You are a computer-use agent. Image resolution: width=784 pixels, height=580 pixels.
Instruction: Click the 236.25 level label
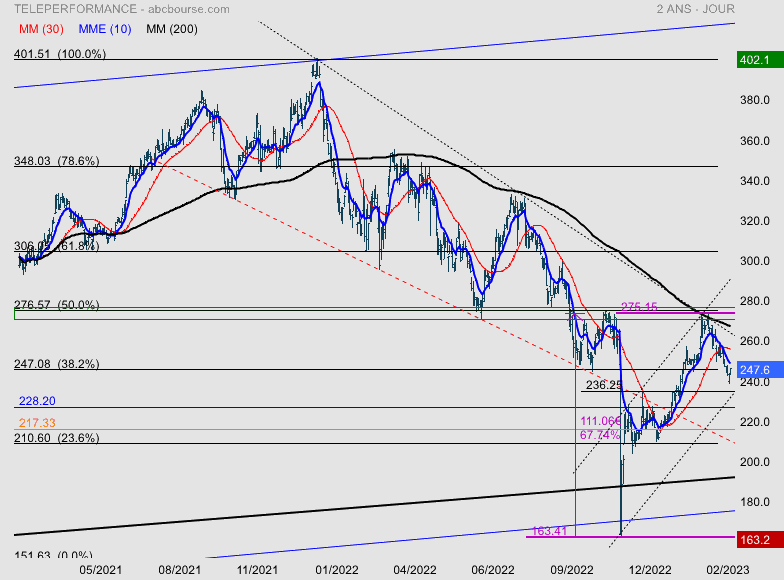tap(604, 385)
